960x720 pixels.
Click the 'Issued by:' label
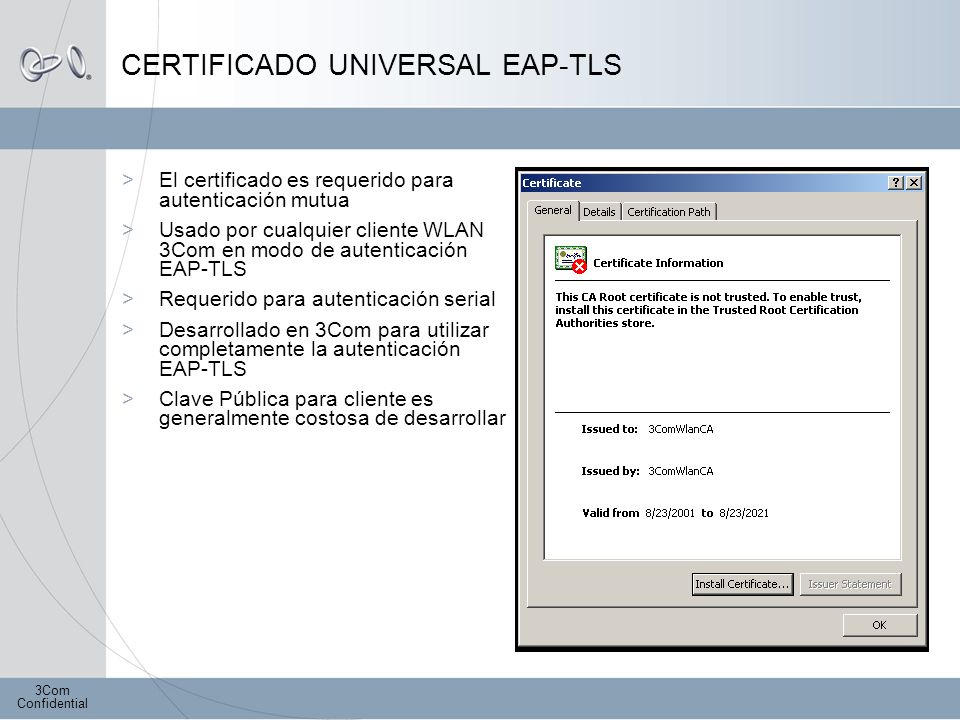tap(610, 471)
